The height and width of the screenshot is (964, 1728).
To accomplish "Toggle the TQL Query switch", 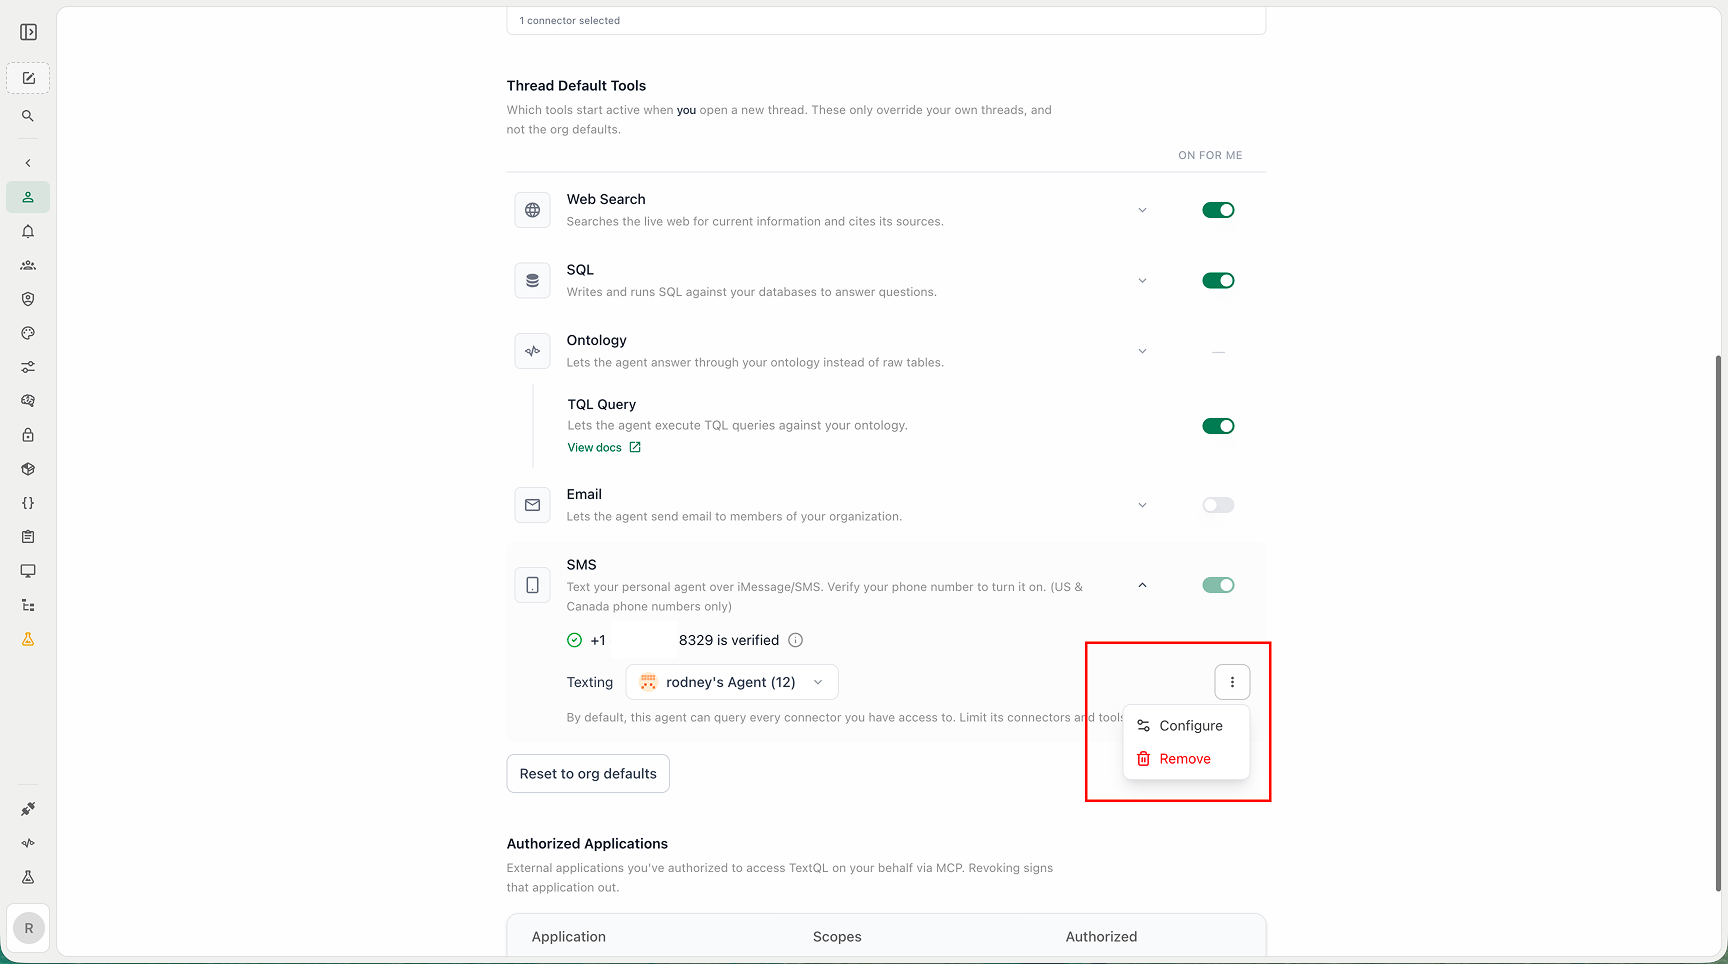I will pos(1218,426).
